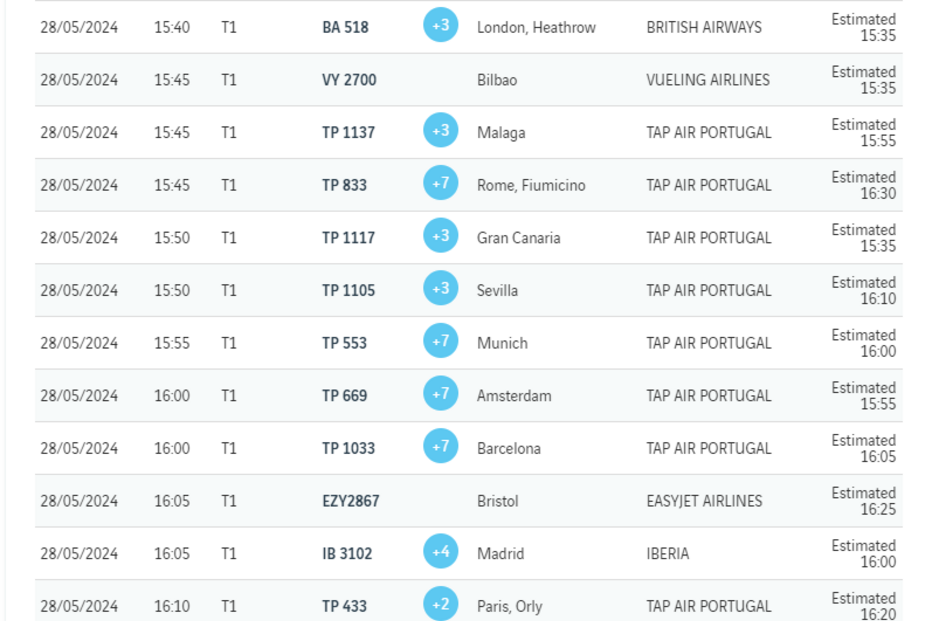932x621 pixels.
Task: Click the +3 badge next to Gran Canaria
Action: (x=441, y=236)
